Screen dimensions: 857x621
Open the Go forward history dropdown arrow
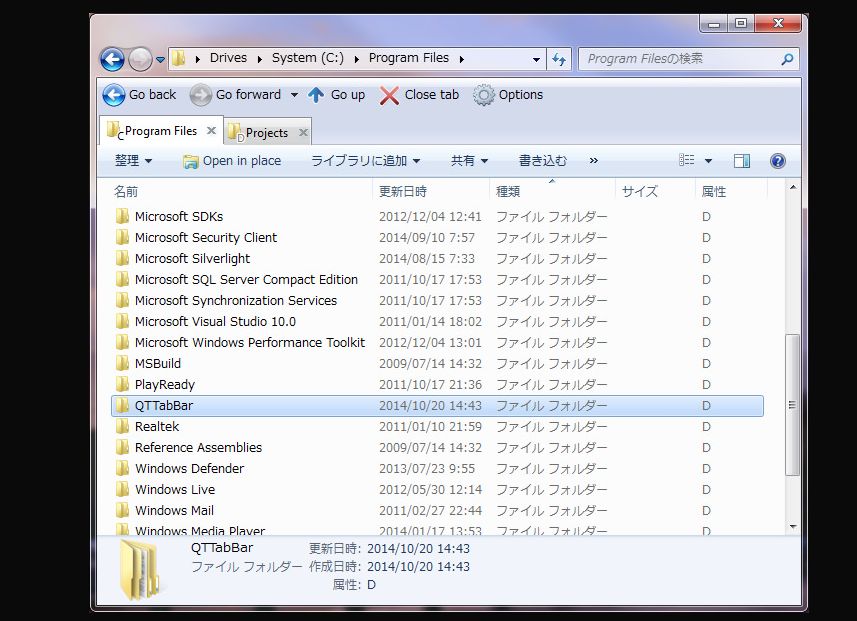click(294, 95)
